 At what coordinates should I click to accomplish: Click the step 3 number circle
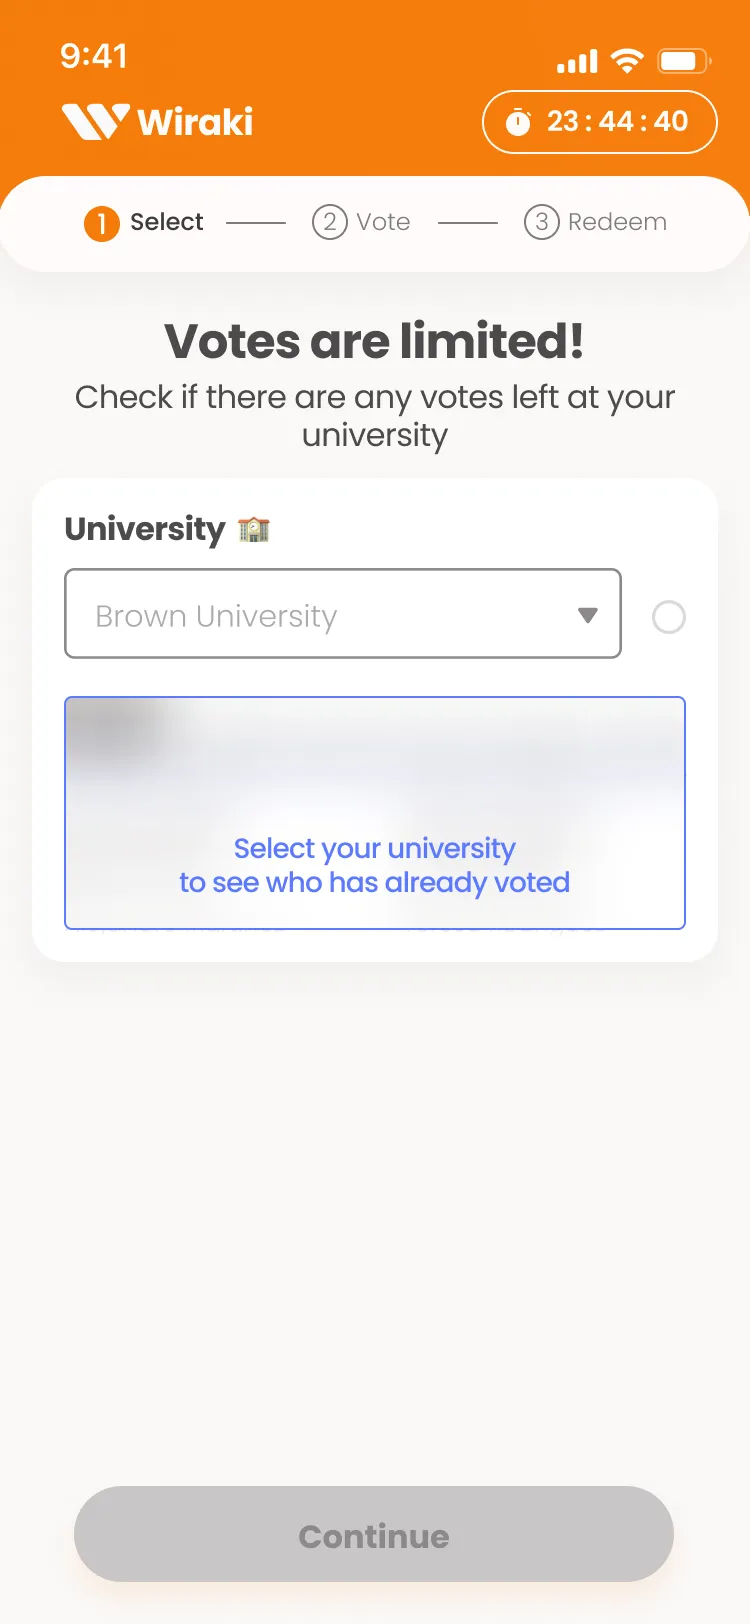pyautogui.click(x=541, y=222)
